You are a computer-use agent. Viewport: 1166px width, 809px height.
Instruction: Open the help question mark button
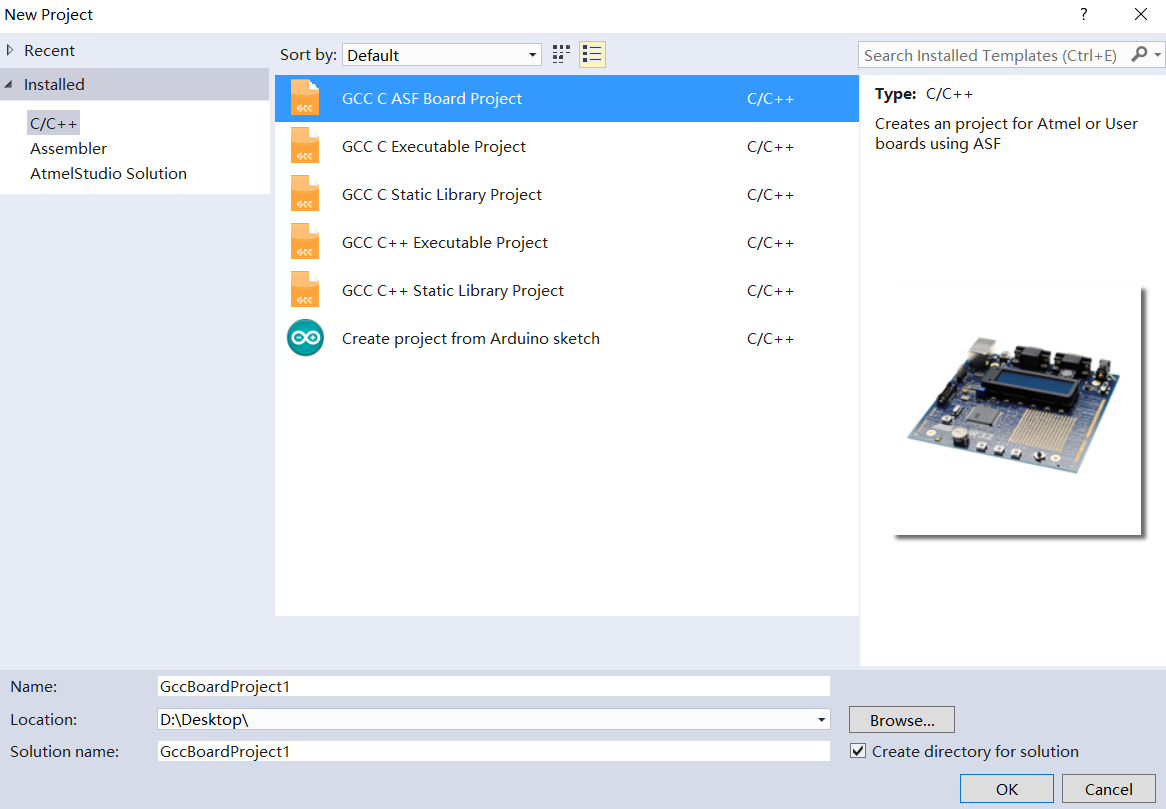(x=1083, y=14)
